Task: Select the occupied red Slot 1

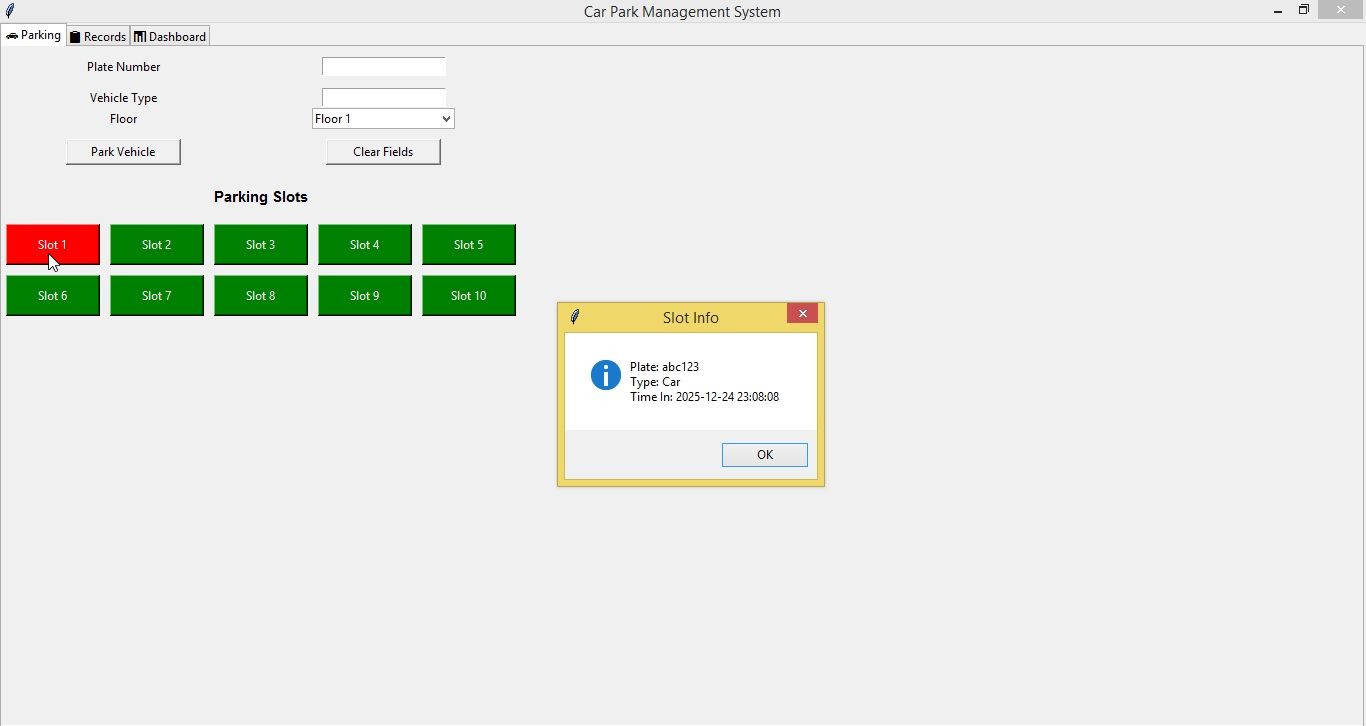Action: (53, 245)
